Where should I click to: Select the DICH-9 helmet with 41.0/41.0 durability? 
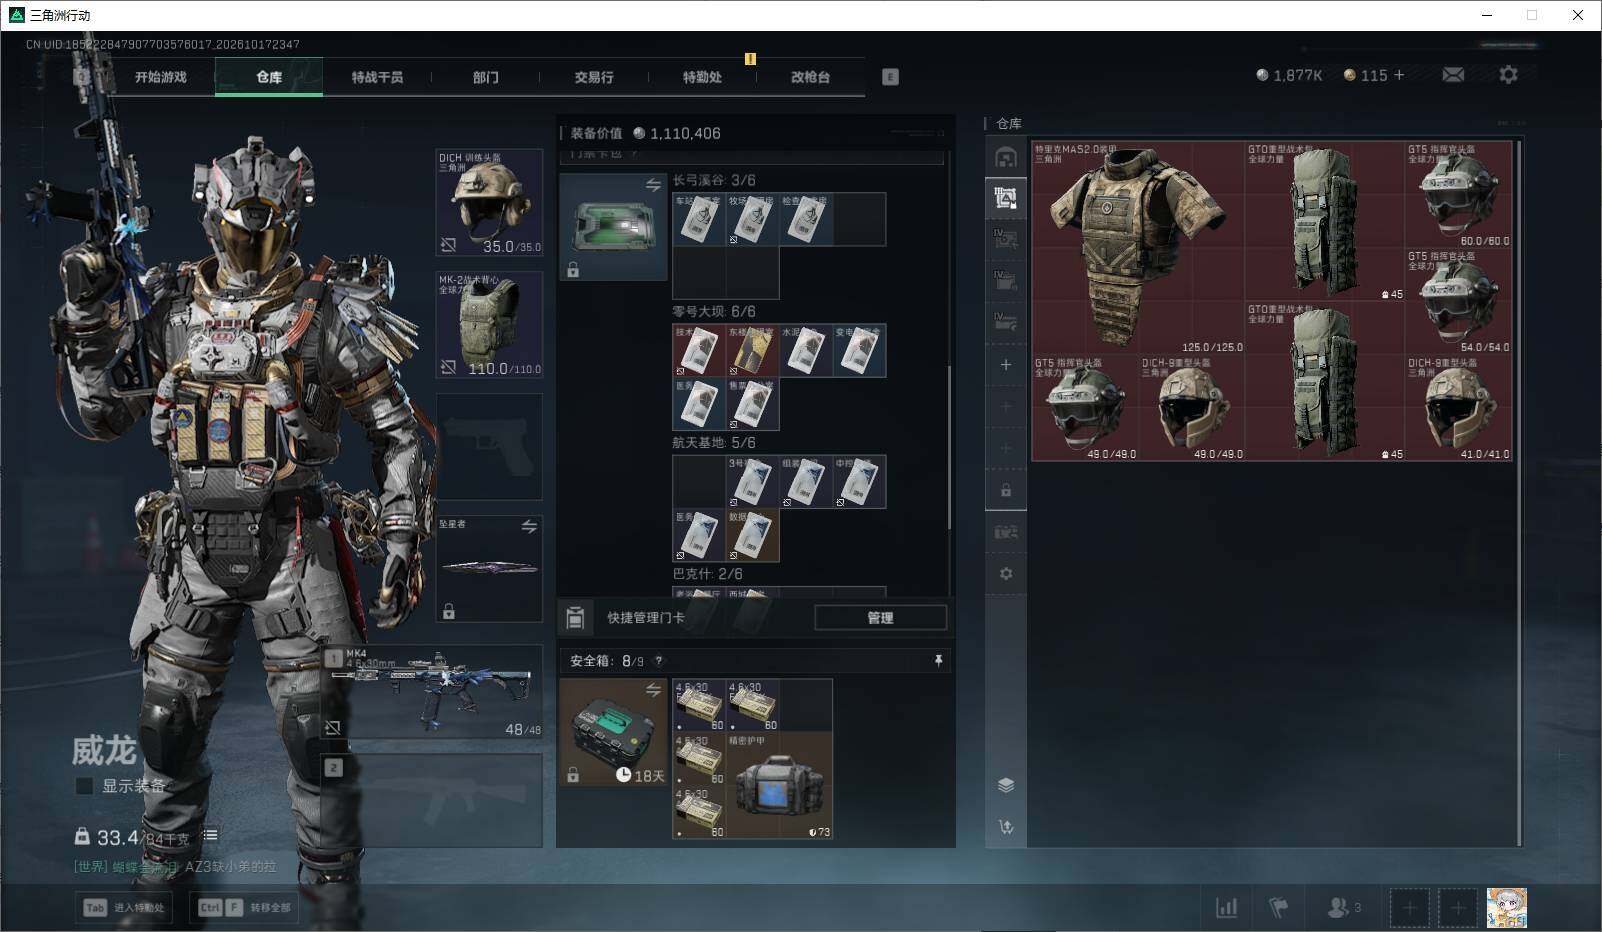click(x=1459, y=408)
